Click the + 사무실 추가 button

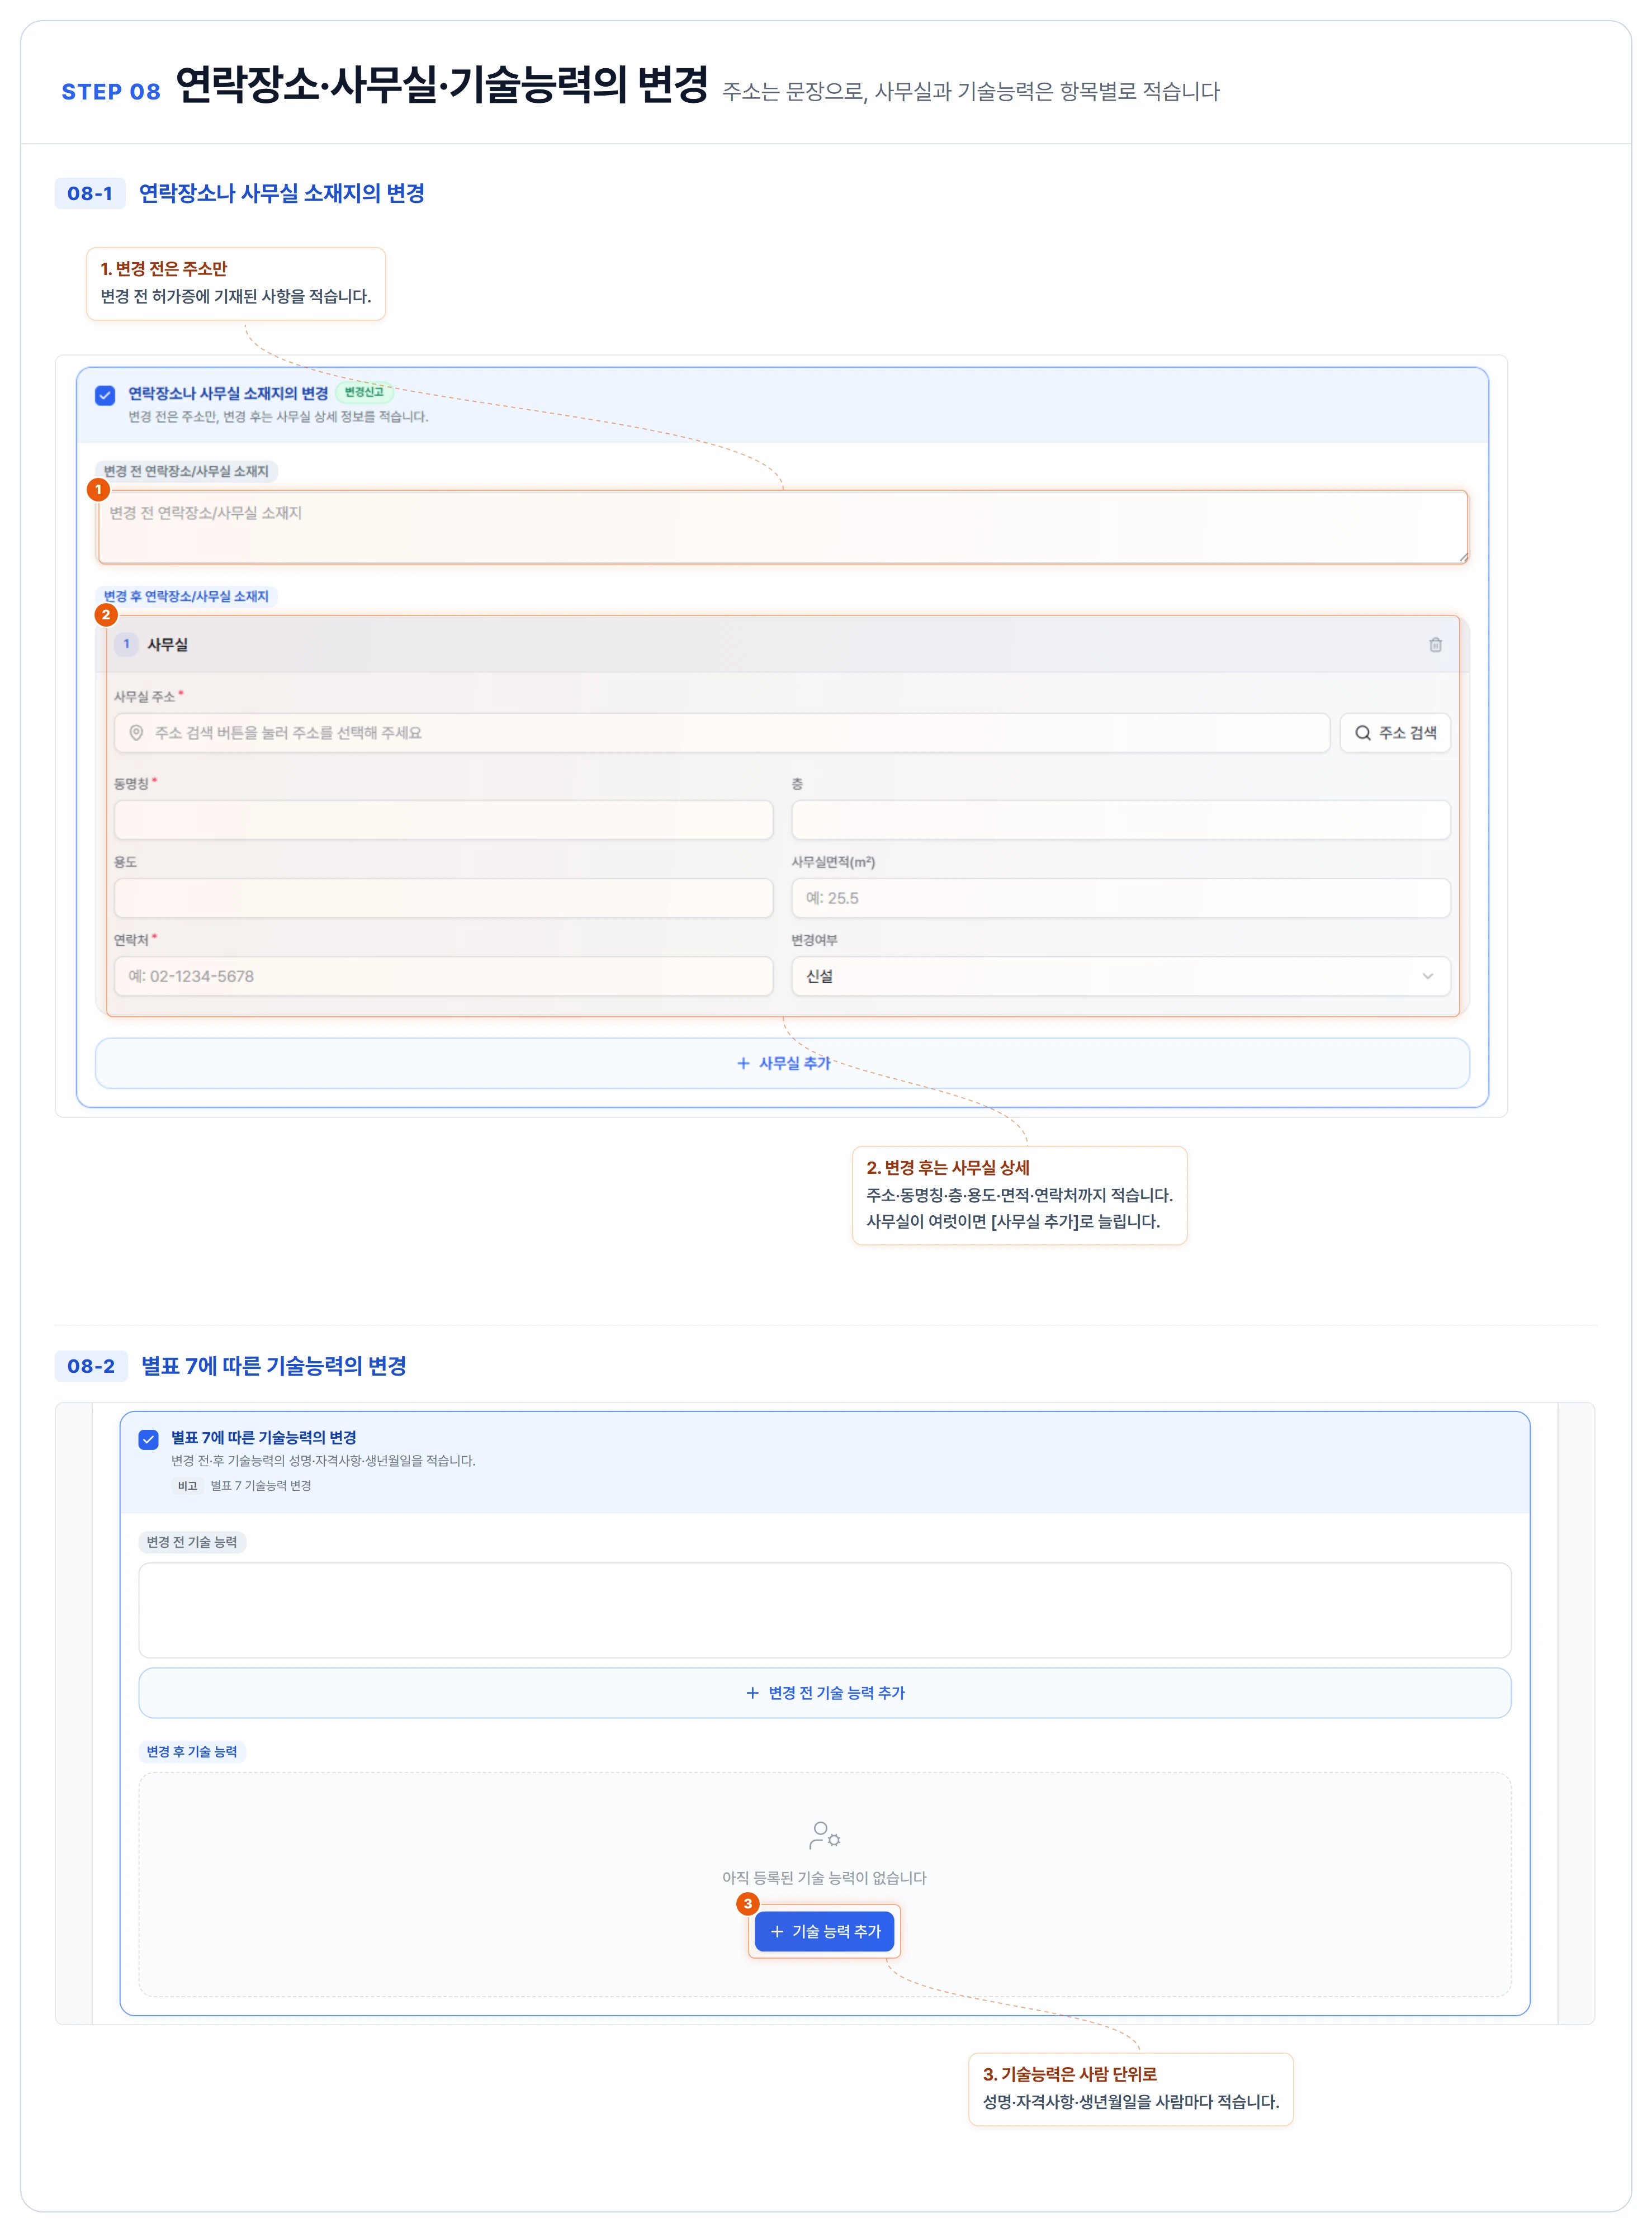click(x=782, y=1063)
